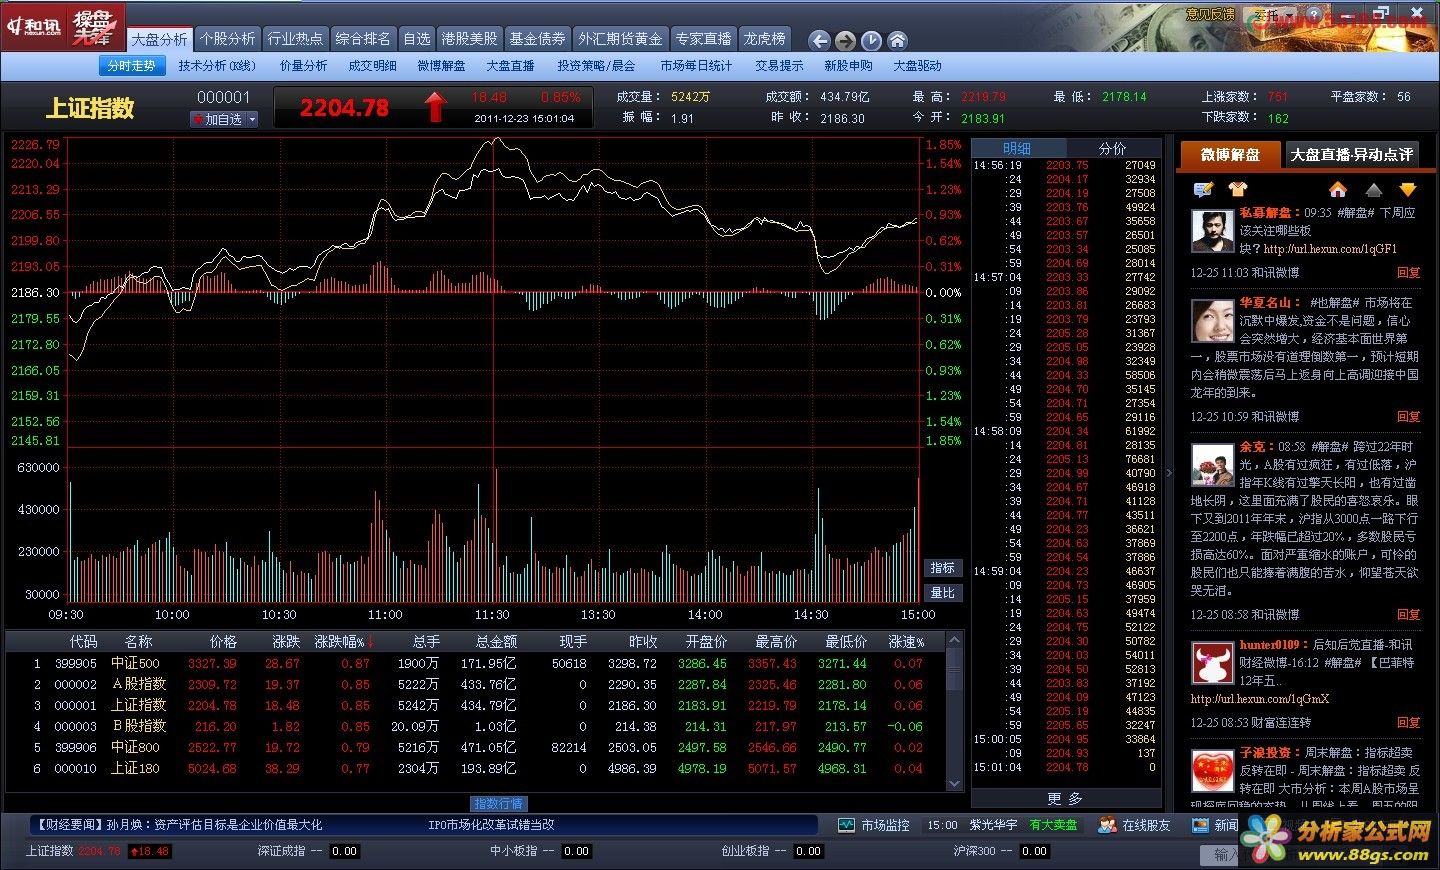
Task: Switch to 自选 main tab
Action: click(417, 39)
